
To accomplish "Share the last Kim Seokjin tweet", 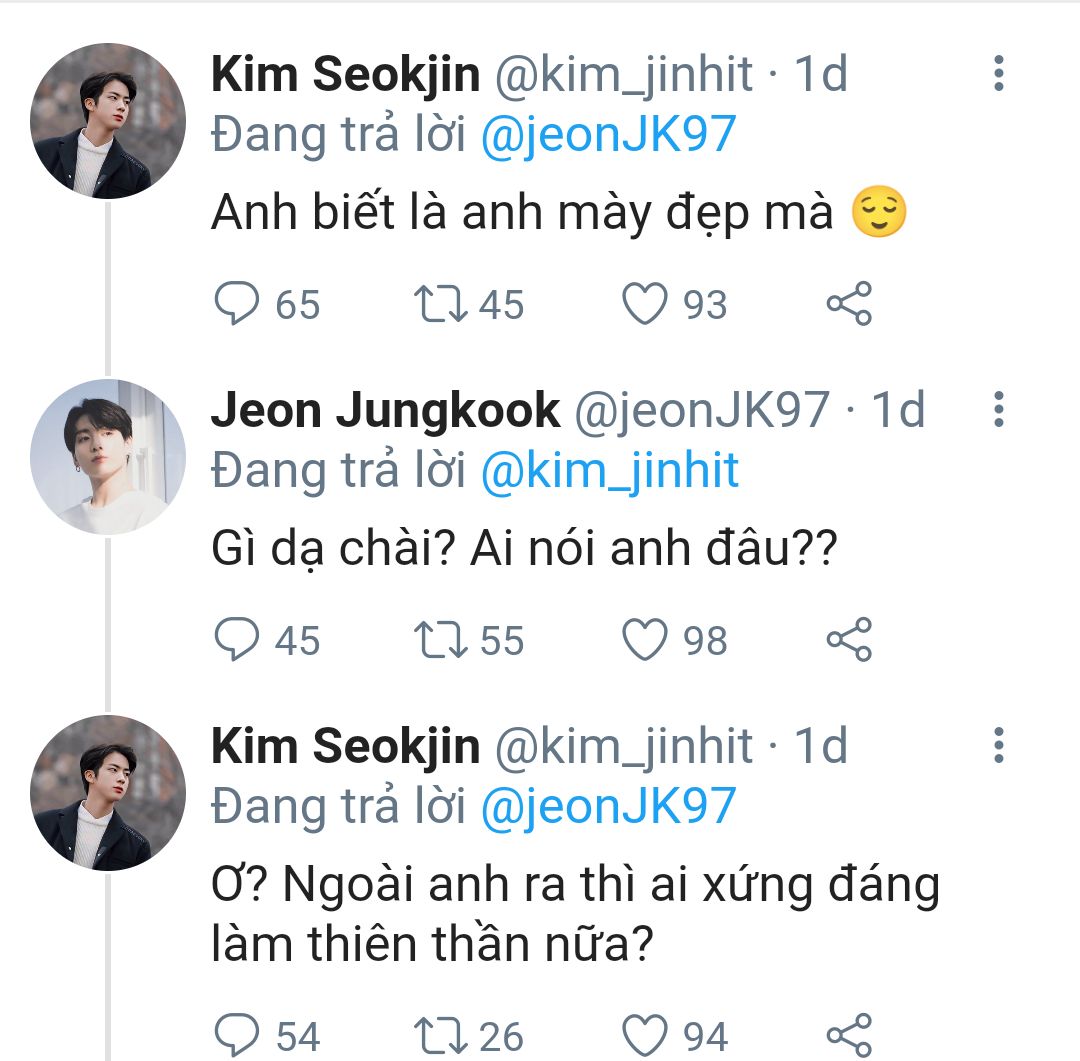I will click(849, 1036).
